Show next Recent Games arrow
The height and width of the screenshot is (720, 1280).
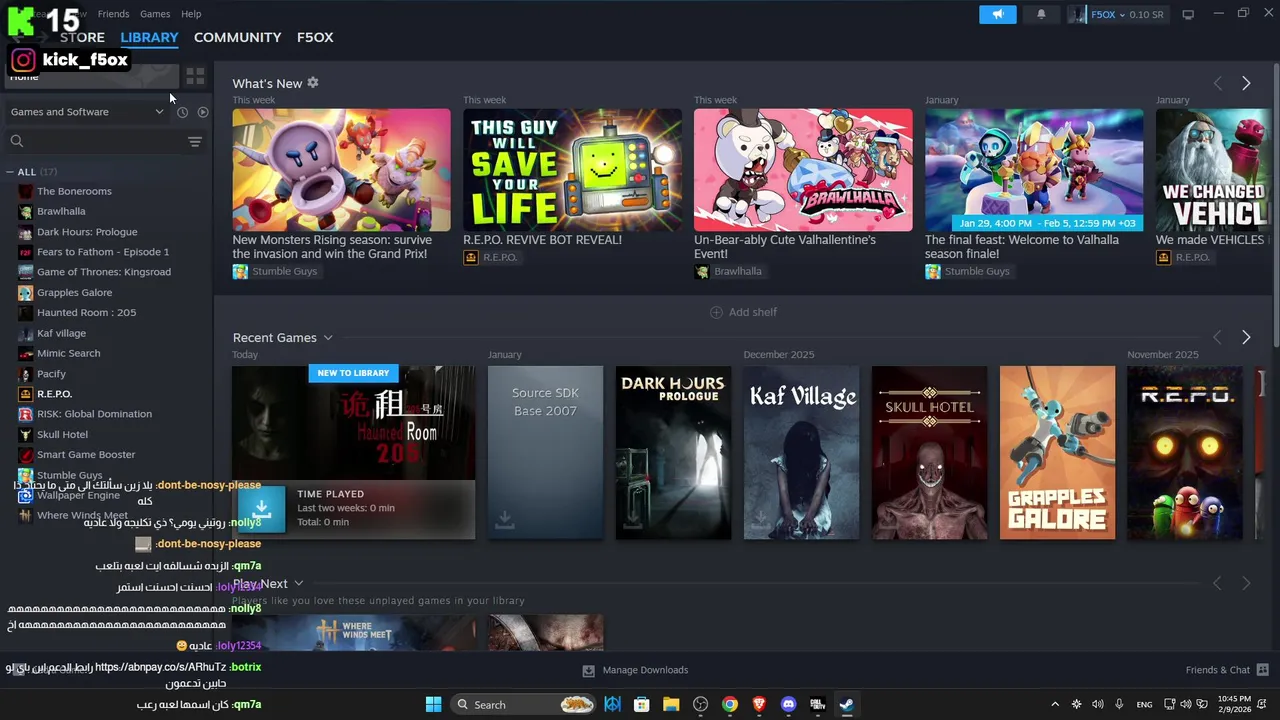(1246, 338)
